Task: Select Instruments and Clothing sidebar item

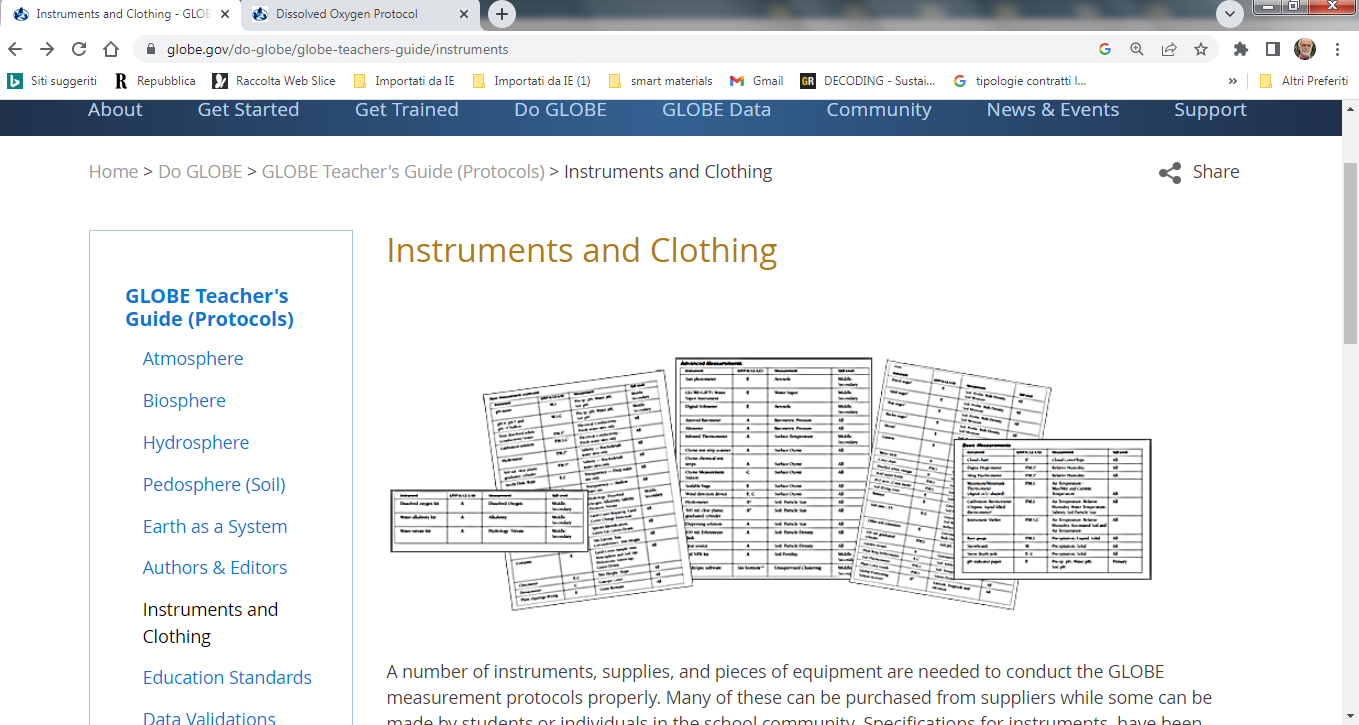Action: (x=210, y=623)
